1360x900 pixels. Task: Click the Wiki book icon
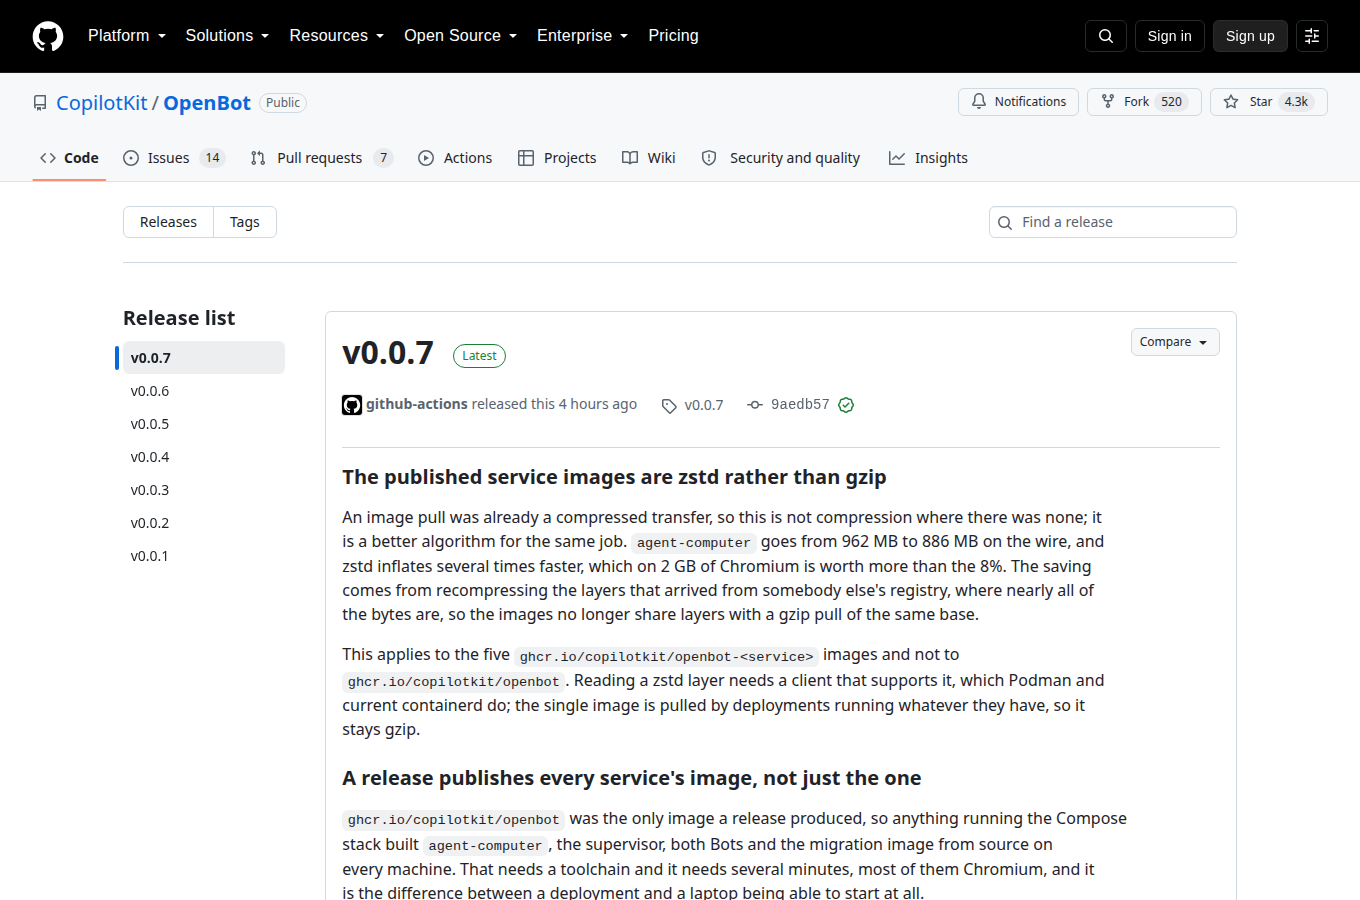630,158
